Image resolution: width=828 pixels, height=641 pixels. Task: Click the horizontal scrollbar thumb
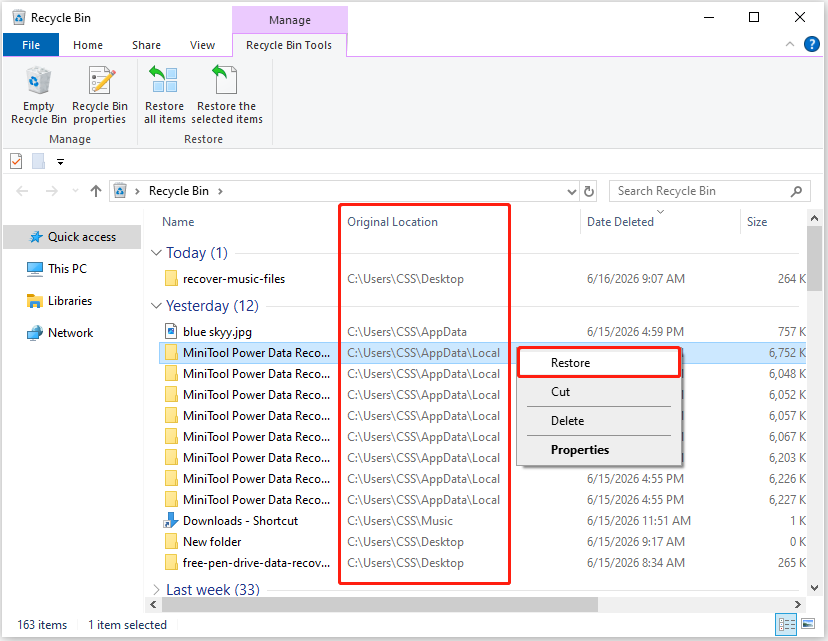379,605
